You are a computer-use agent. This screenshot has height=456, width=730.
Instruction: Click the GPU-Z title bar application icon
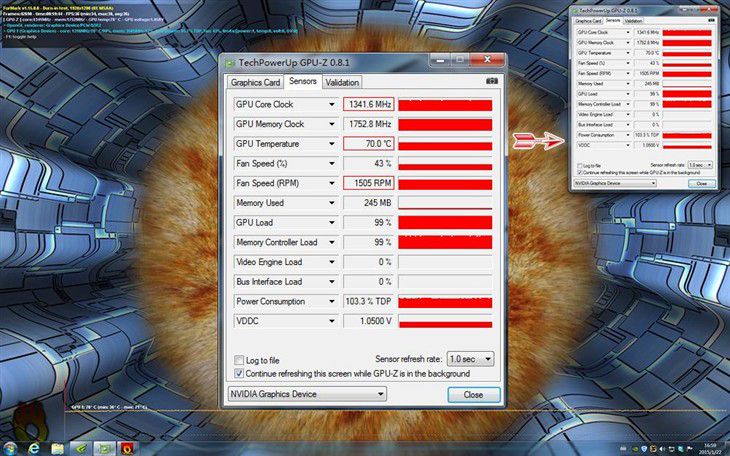(230, 63)
